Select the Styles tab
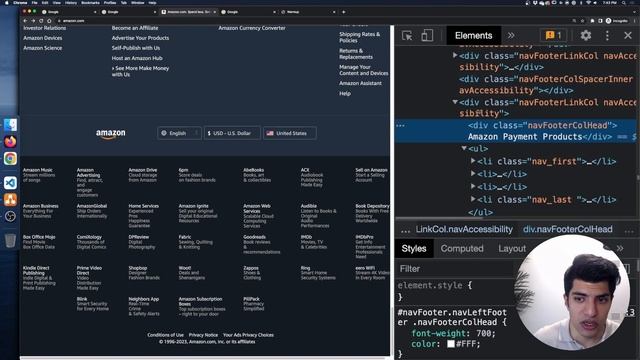The image size is (640, 360). tap(413, 249)
